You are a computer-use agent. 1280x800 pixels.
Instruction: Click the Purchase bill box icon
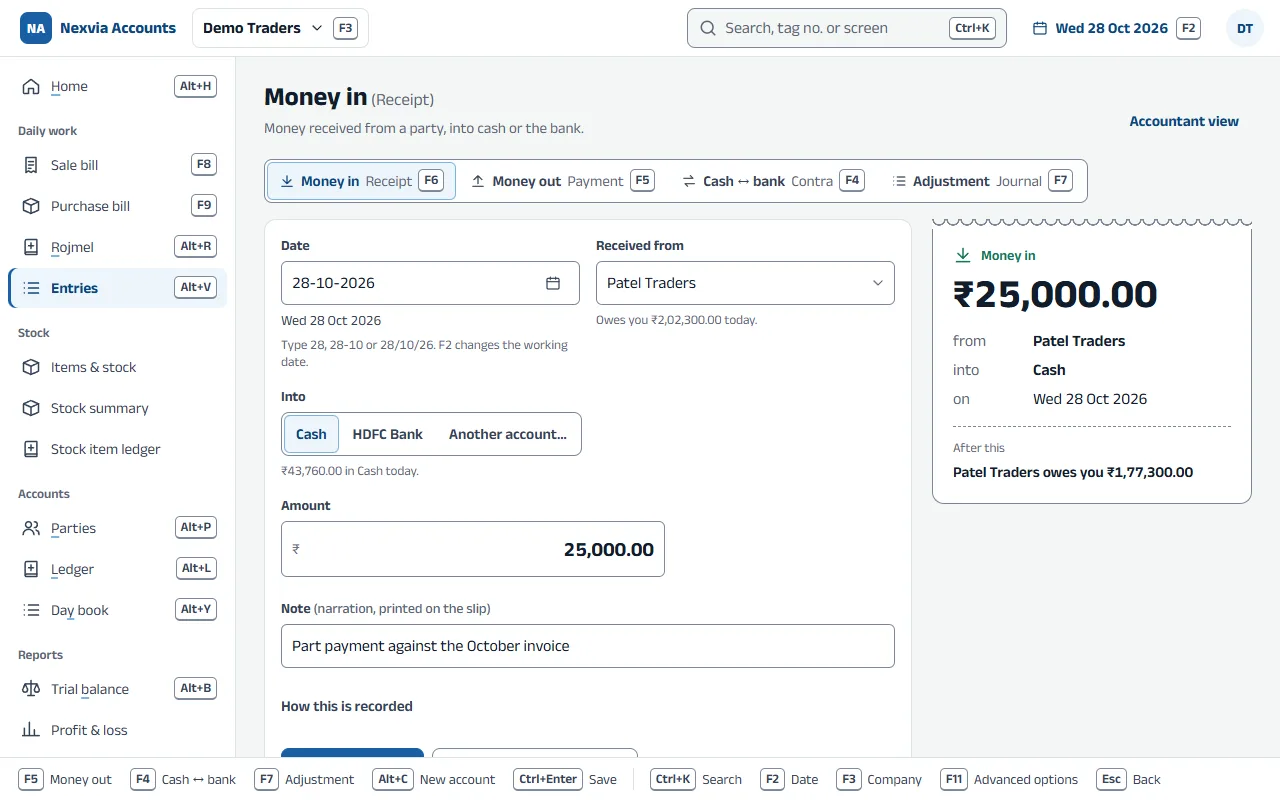31,206
